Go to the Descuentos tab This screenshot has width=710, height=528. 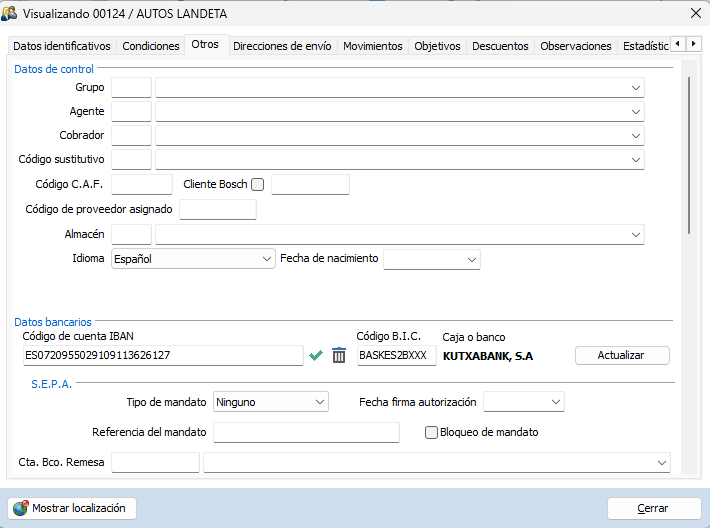(x=500, y=46)
